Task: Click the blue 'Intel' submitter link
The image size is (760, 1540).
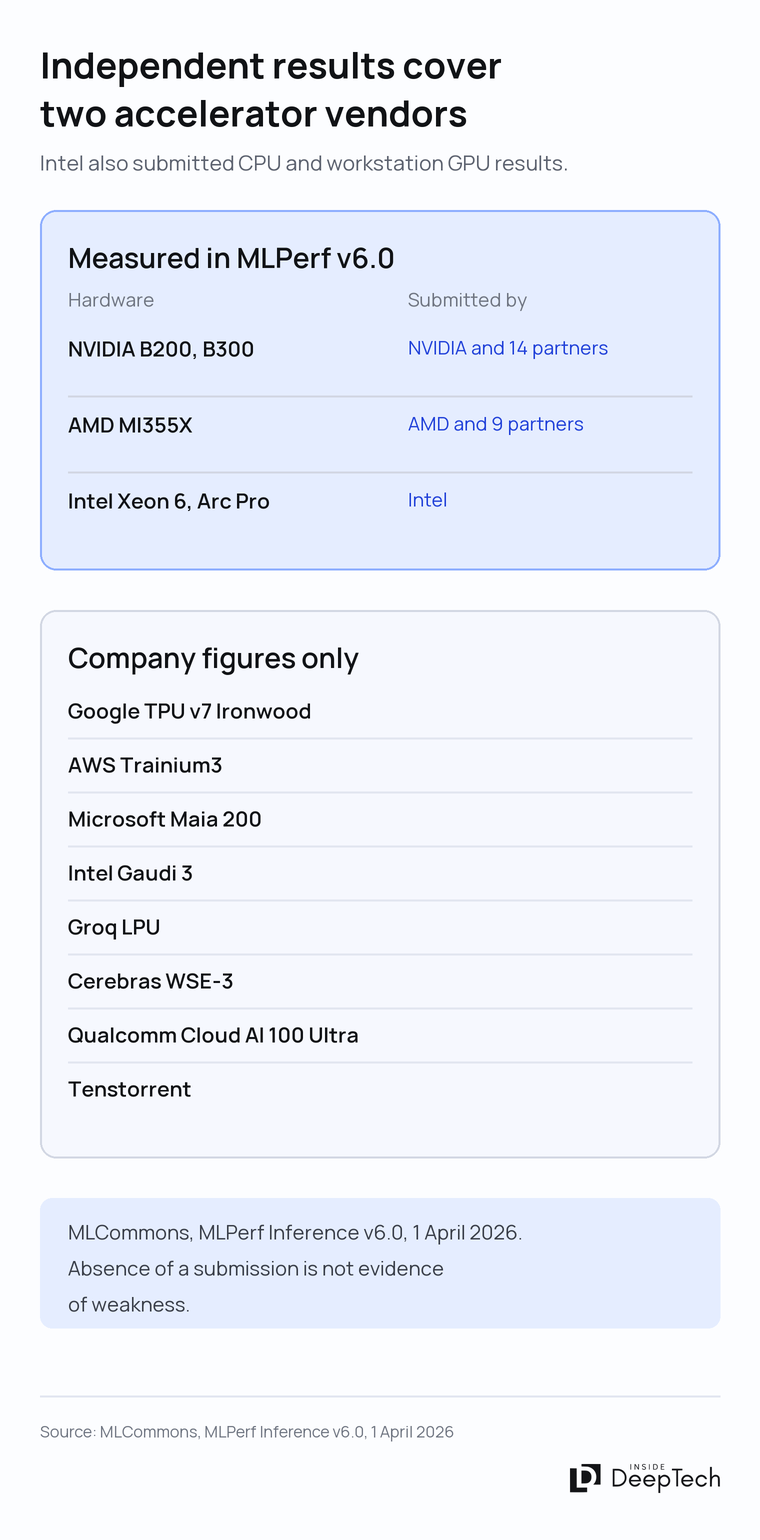Action: 427,500
